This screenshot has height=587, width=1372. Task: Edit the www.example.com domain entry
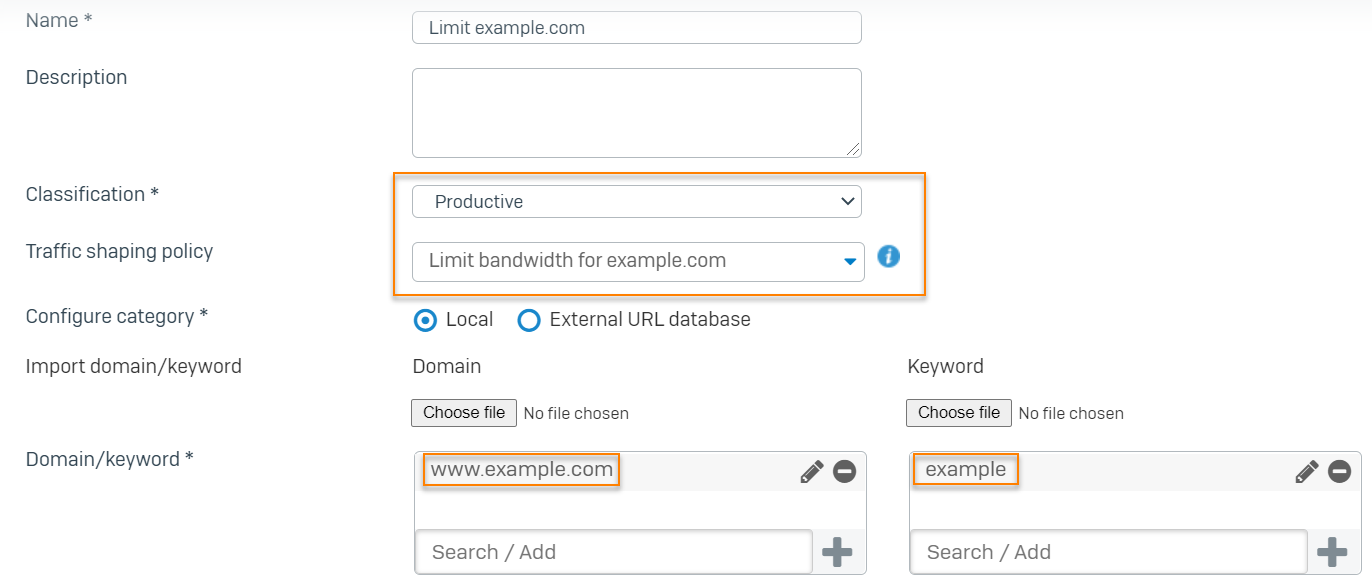tap(811, 470)
